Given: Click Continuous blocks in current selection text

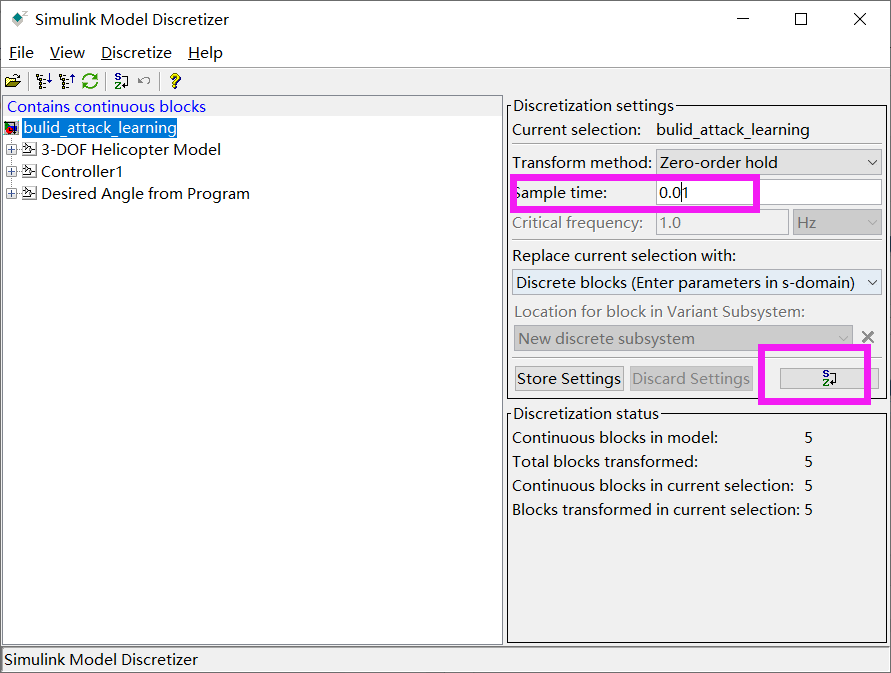Looking at the screenshot, I should (653, 486).
